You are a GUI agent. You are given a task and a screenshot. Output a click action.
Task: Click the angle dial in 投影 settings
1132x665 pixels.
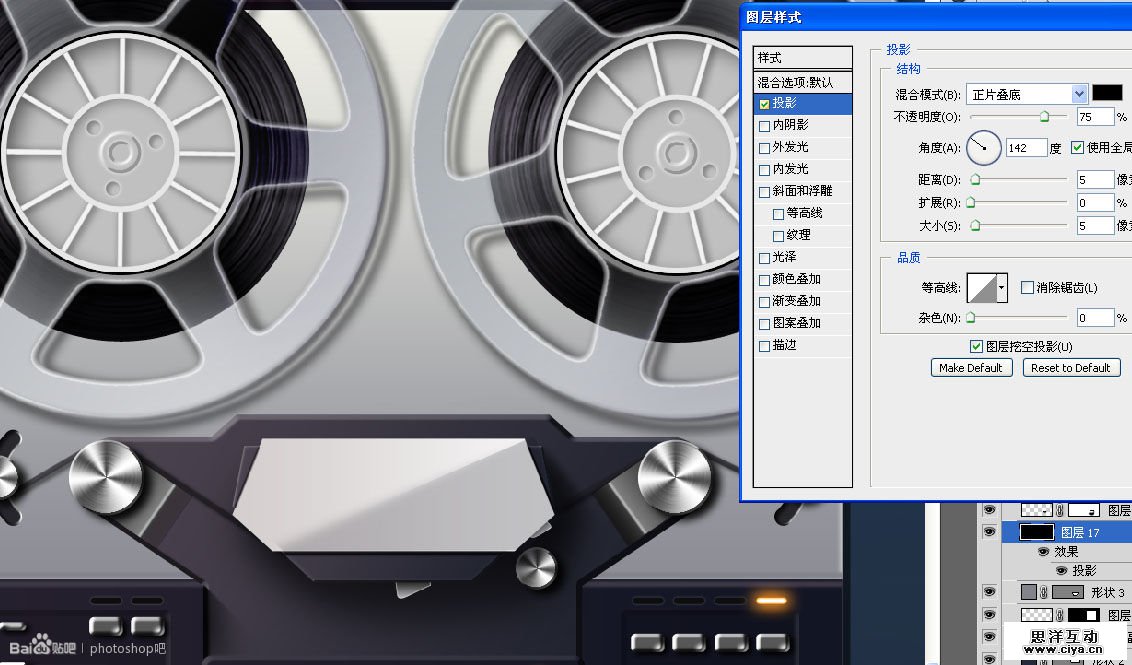coord(983,148)
